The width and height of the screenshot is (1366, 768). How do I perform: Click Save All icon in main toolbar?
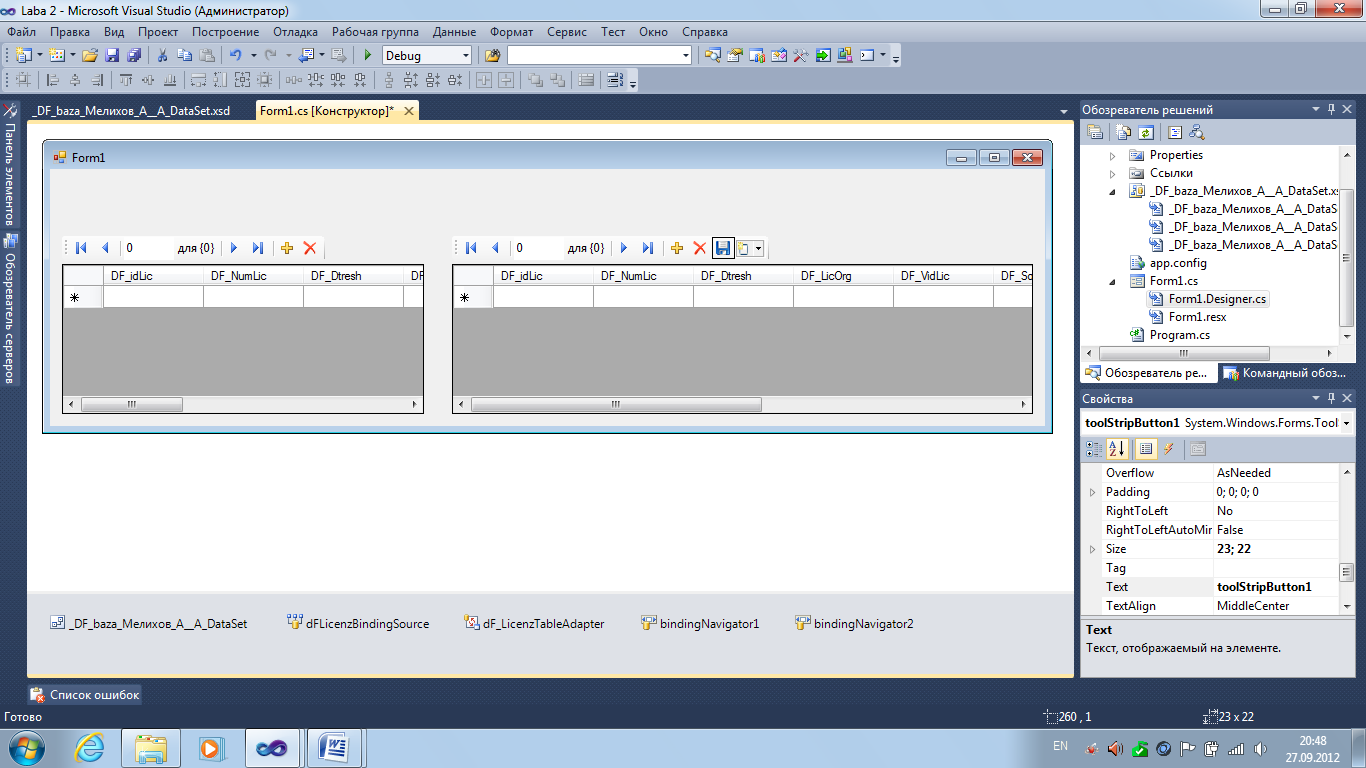(x=133, y=56)
